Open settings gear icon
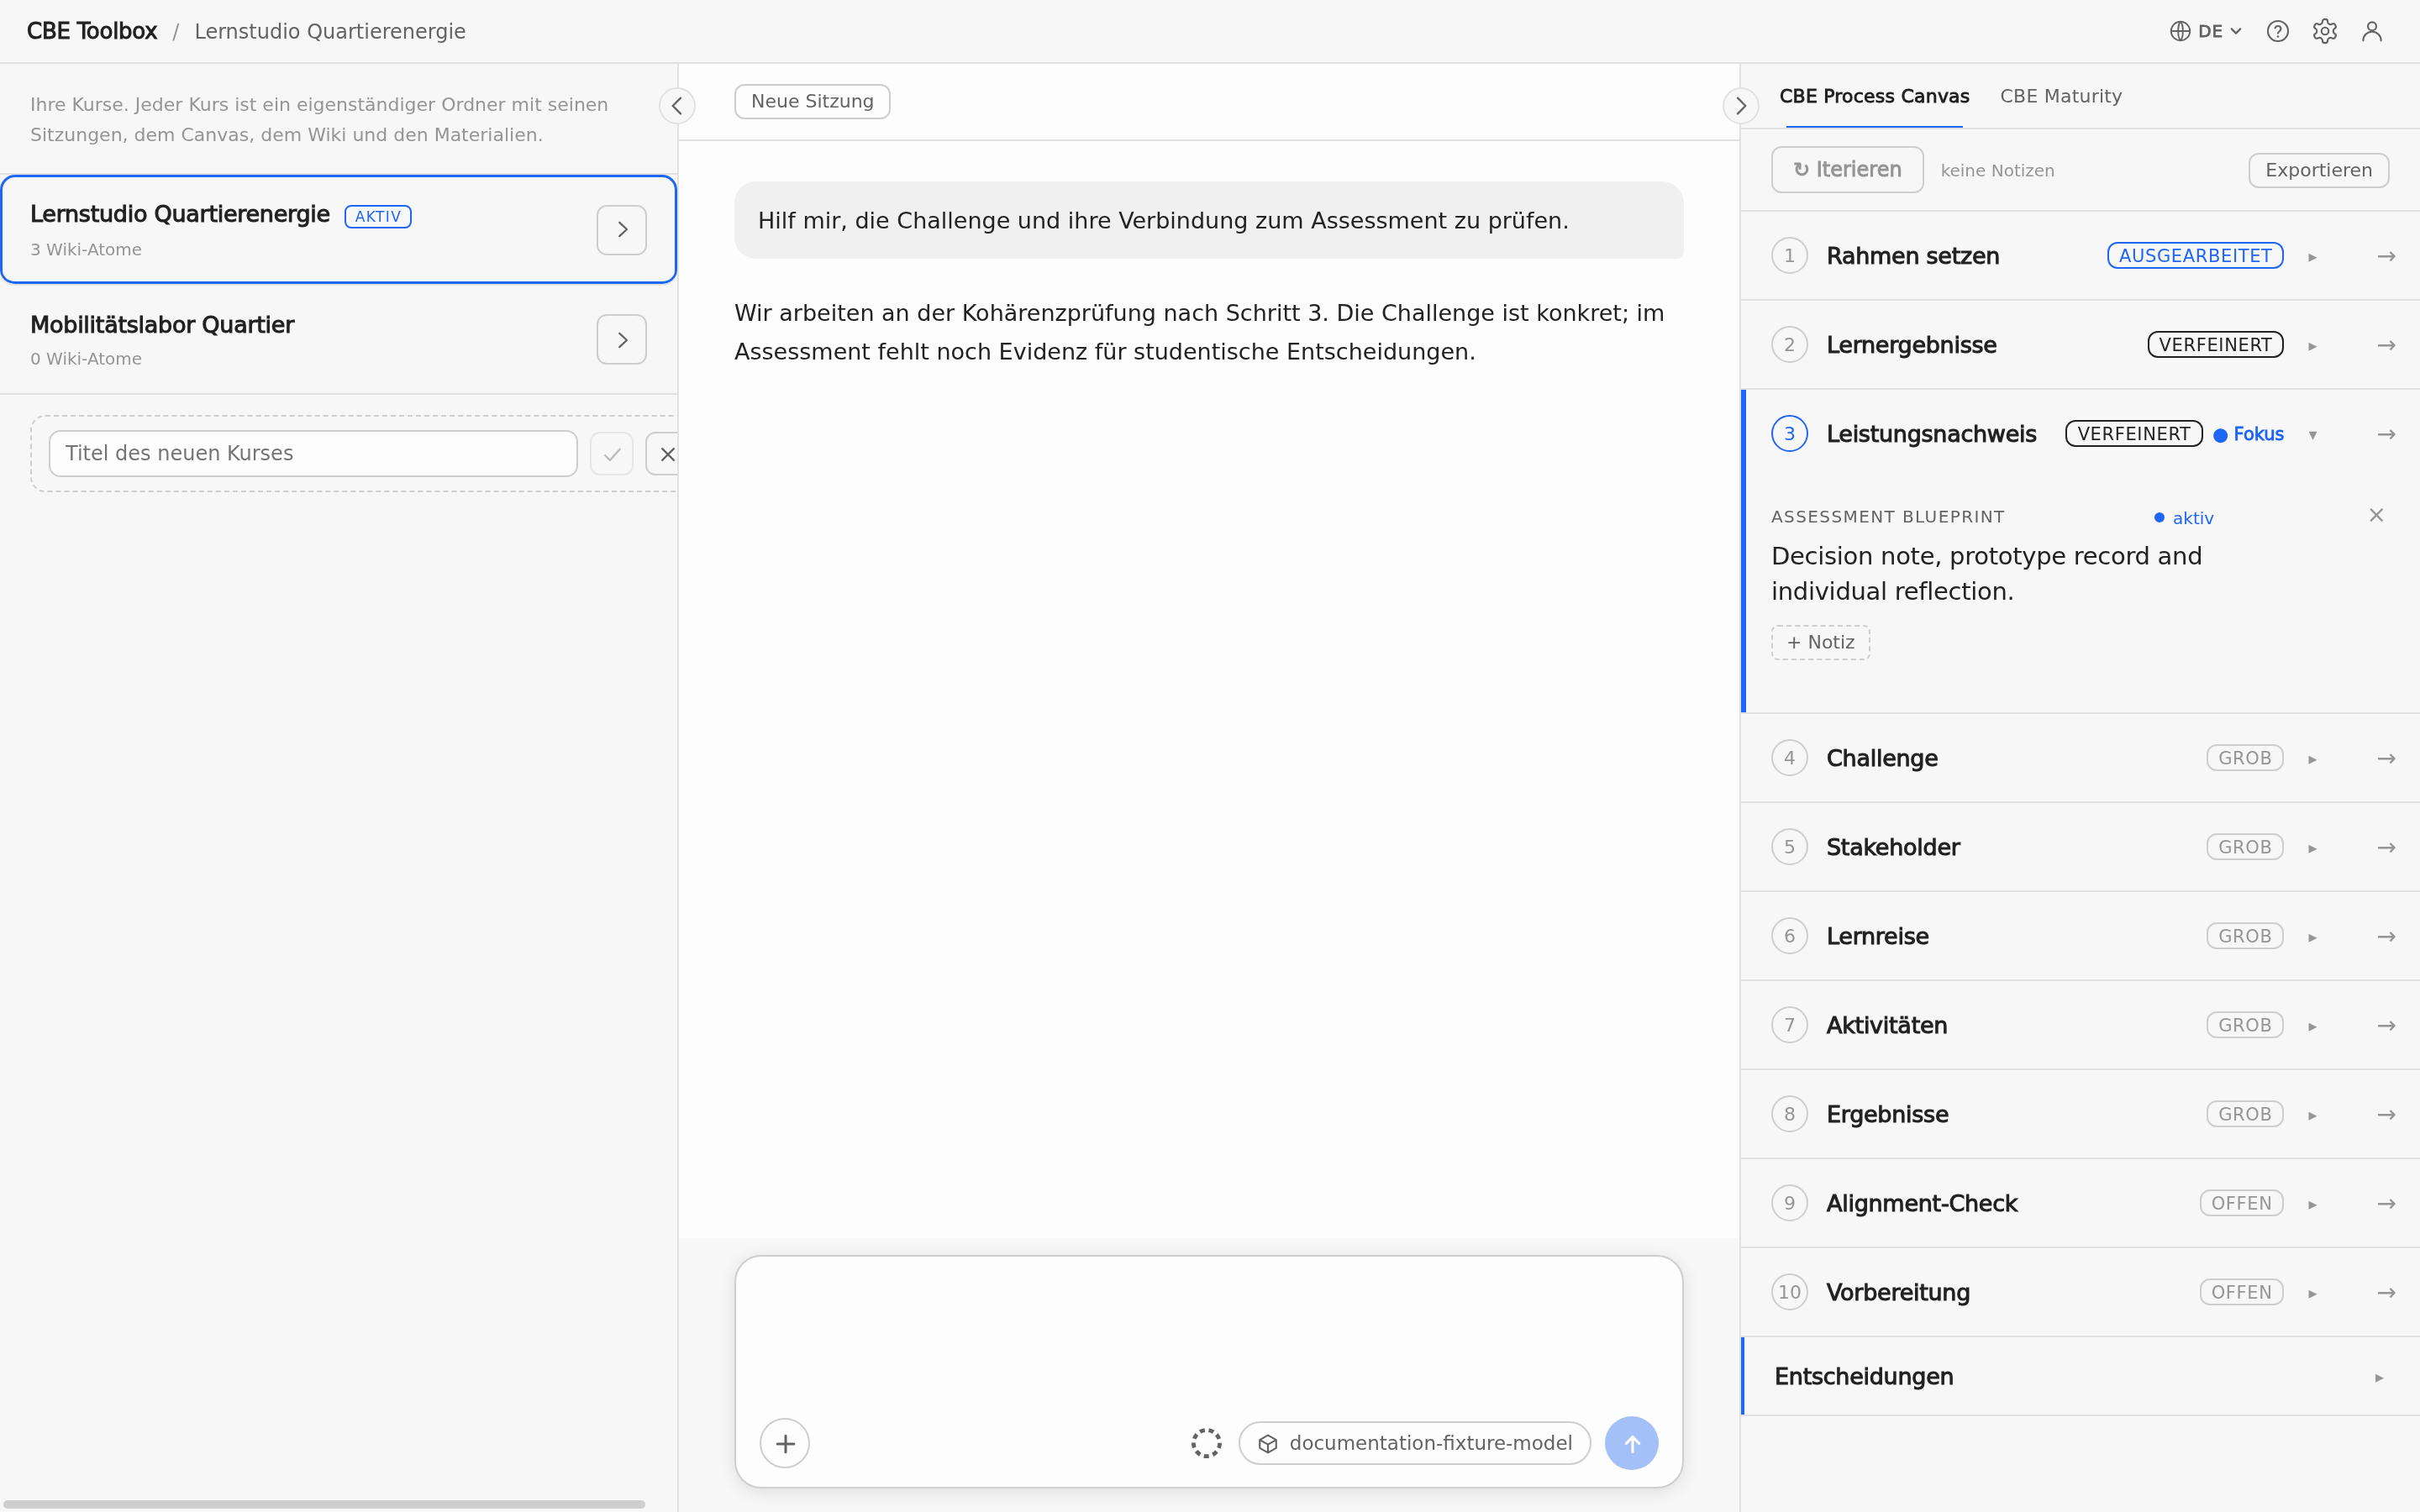The image size is (2420, 1512). point(2324,31)
